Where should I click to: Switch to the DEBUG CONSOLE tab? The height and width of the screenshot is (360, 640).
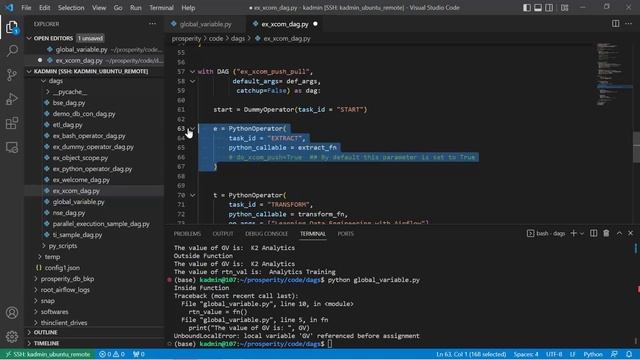(267, 233)
